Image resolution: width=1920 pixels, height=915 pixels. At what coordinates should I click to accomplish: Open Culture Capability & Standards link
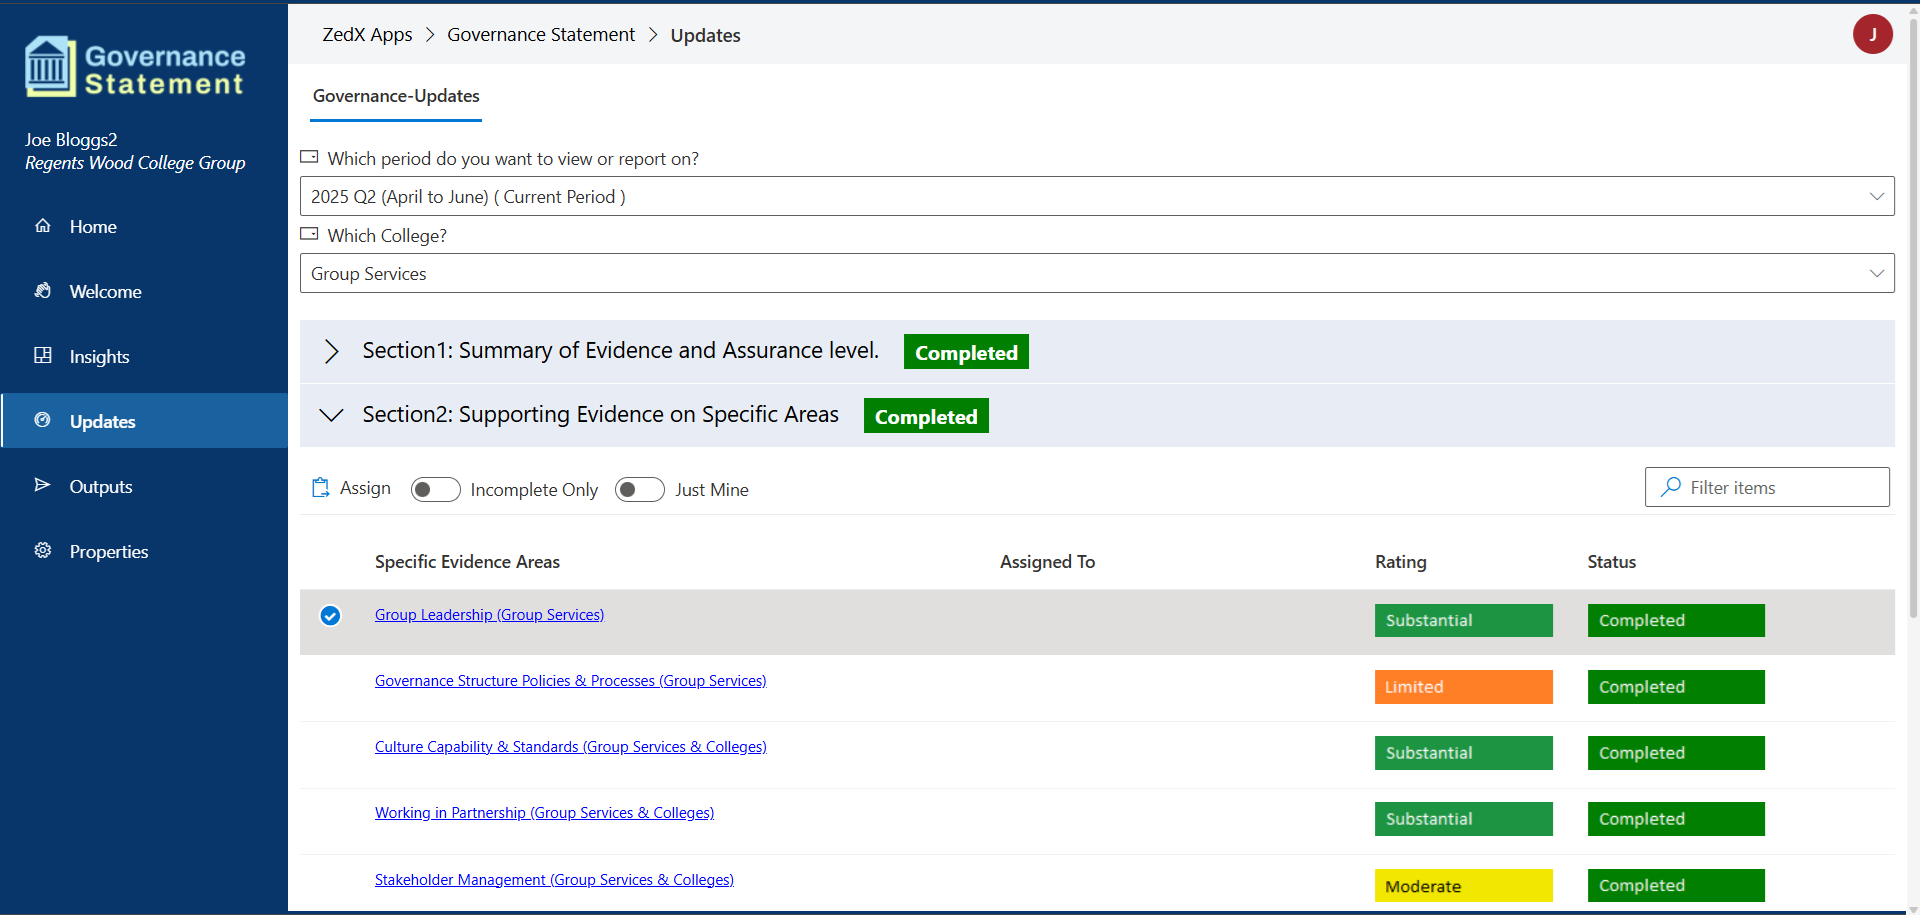pos(570,747)
